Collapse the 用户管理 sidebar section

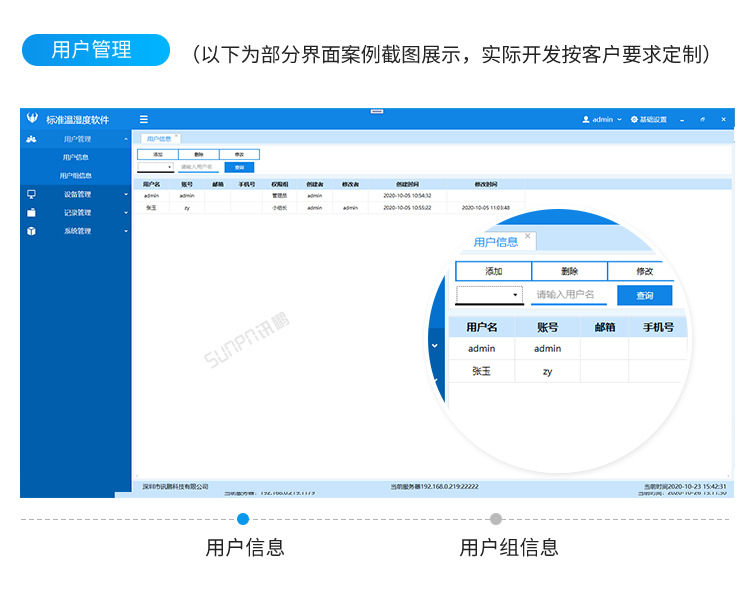[126, 139]
